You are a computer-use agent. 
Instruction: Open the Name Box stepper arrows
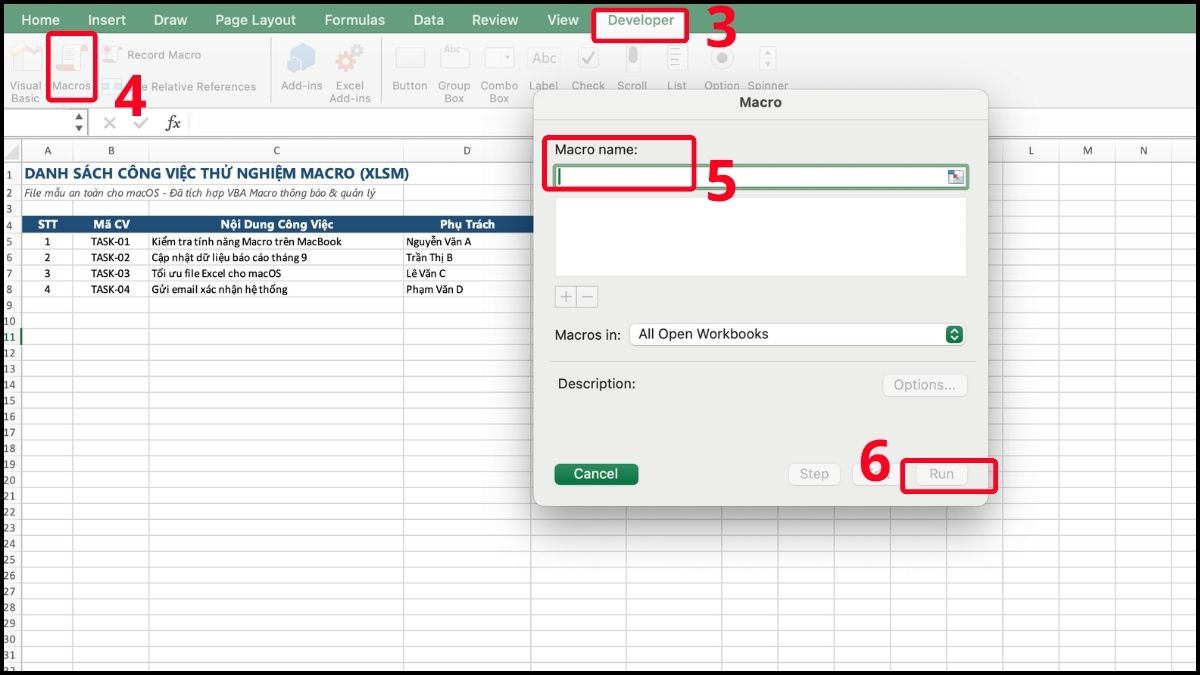click(79, 122)
